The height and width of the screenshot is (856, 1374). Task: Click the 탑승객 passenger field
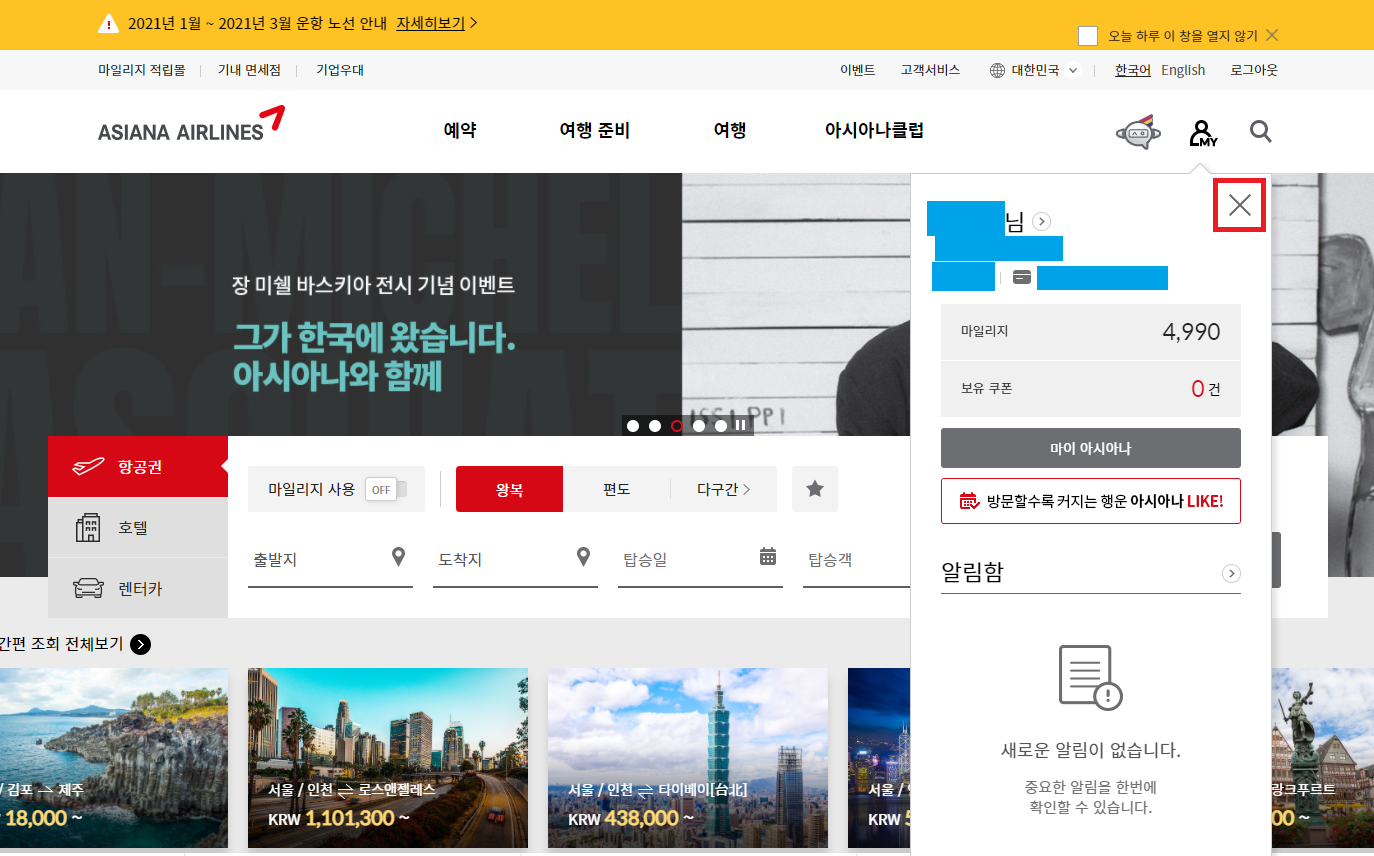pyautogui.click(x=857, y=559)
